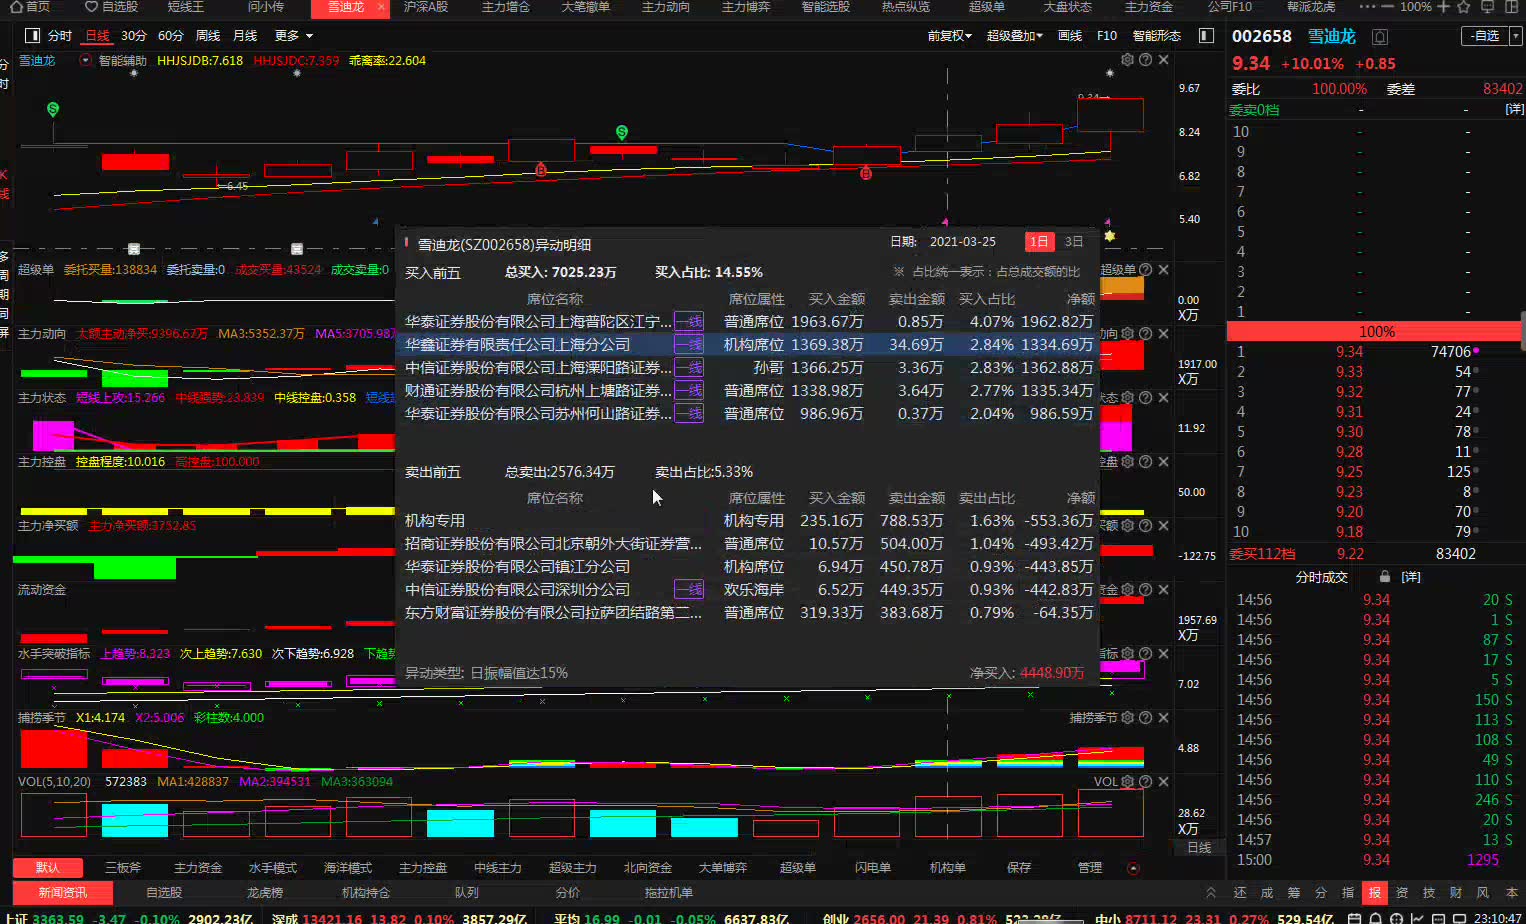Click the F10 button in chart toolbar
1526x924 pixels.
pos(1107,36)
